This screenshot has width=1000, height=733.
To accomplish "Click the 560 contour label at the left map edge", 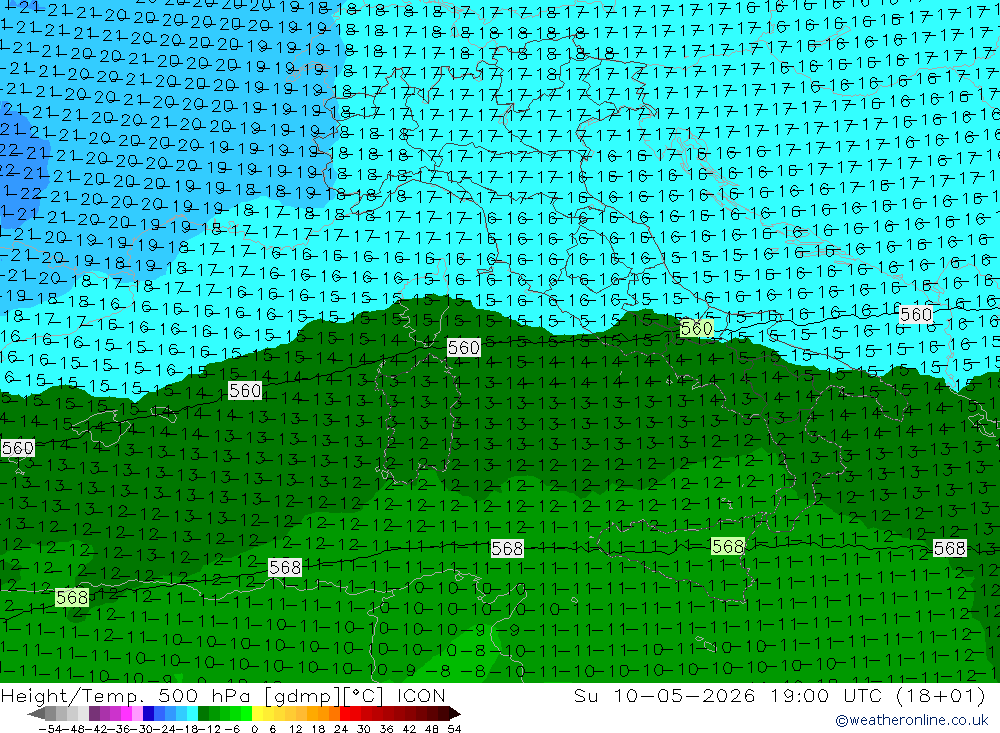I will click(x=17, y=448).
